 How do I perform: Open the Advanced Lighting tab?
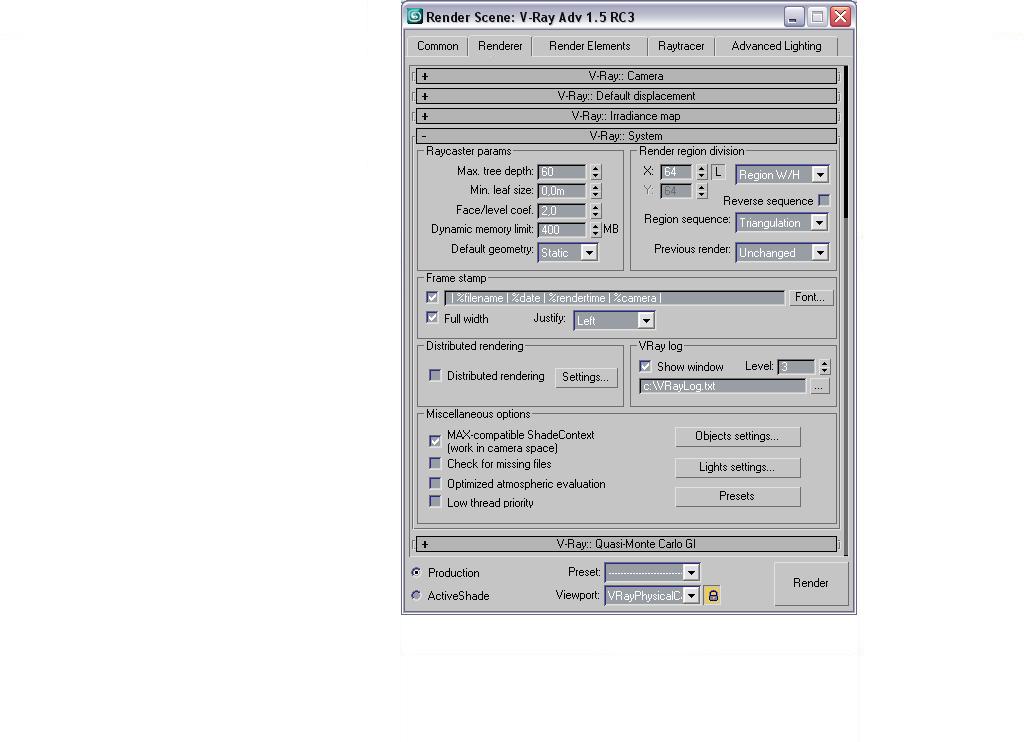coord(776,46)
